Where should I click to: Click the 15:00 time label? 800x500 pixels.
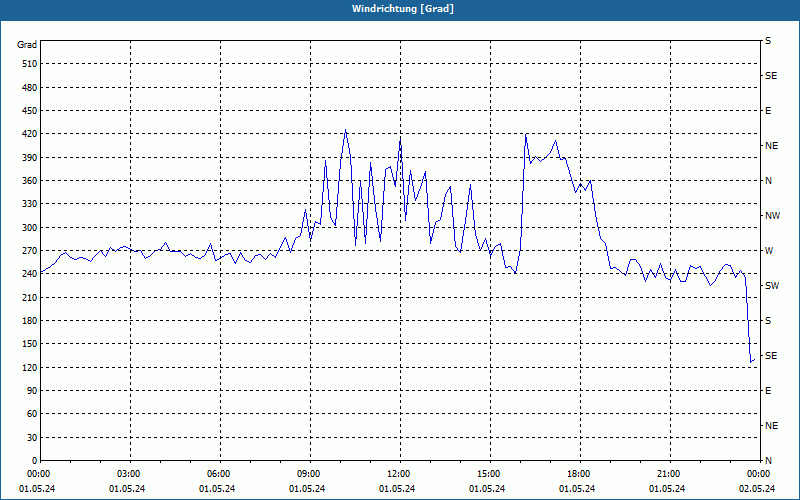488,474
